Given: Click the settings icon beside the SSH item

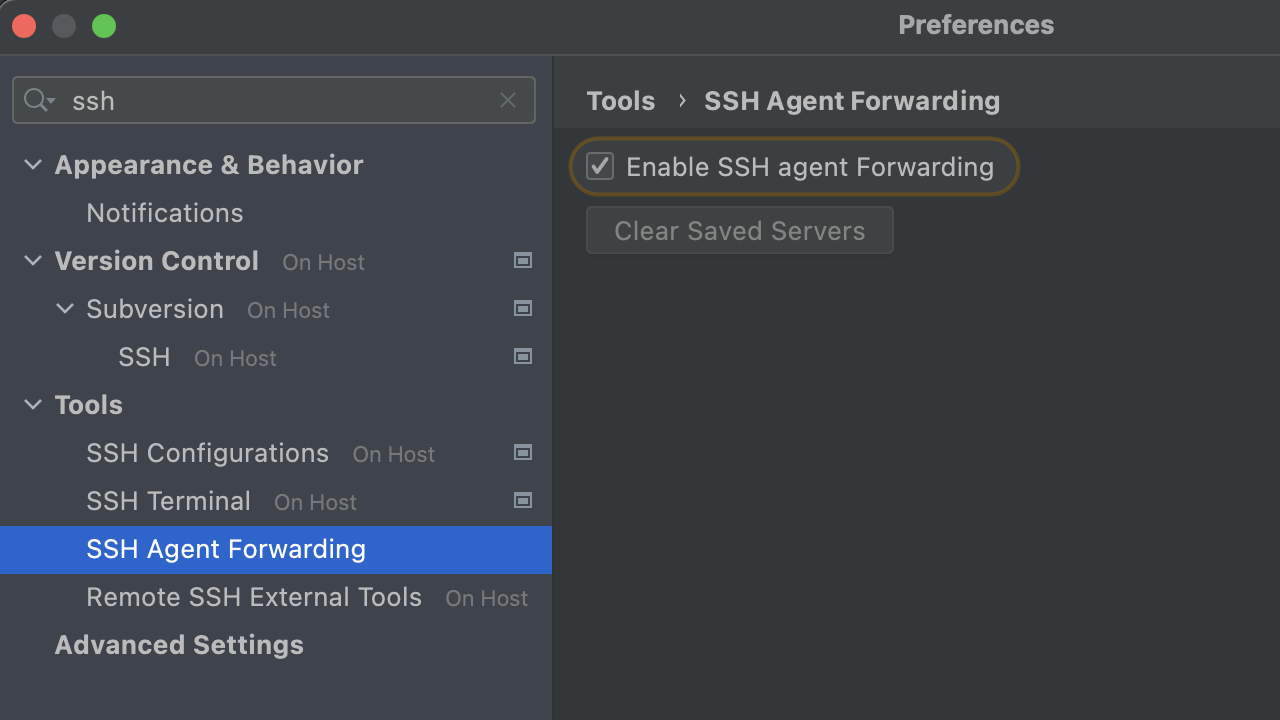Looking at the screenshot, I should point(522,356).
